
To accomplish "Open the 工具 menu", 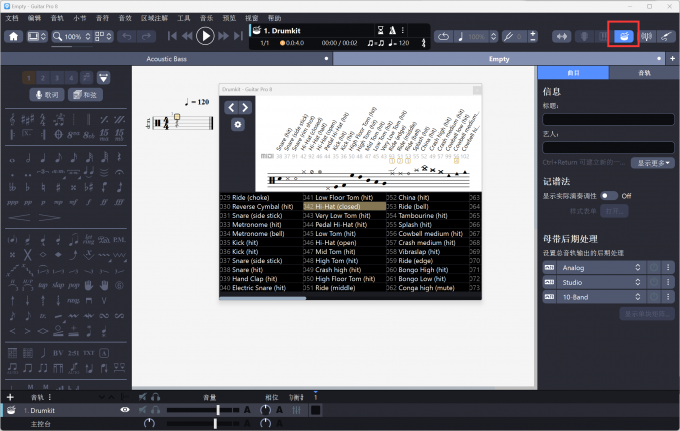I will coord(184,18).
